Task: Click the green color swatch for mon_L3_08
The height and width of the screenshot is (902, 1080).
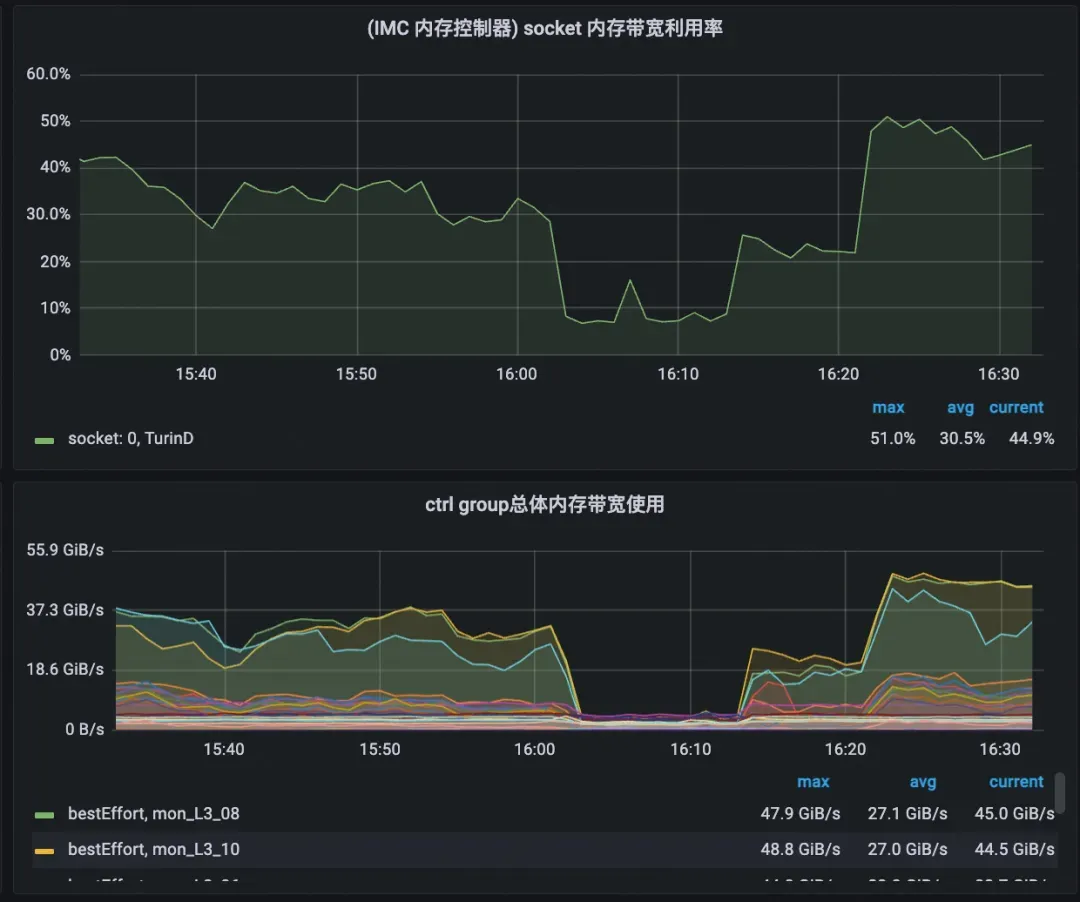Action: [x=44, y=815]
